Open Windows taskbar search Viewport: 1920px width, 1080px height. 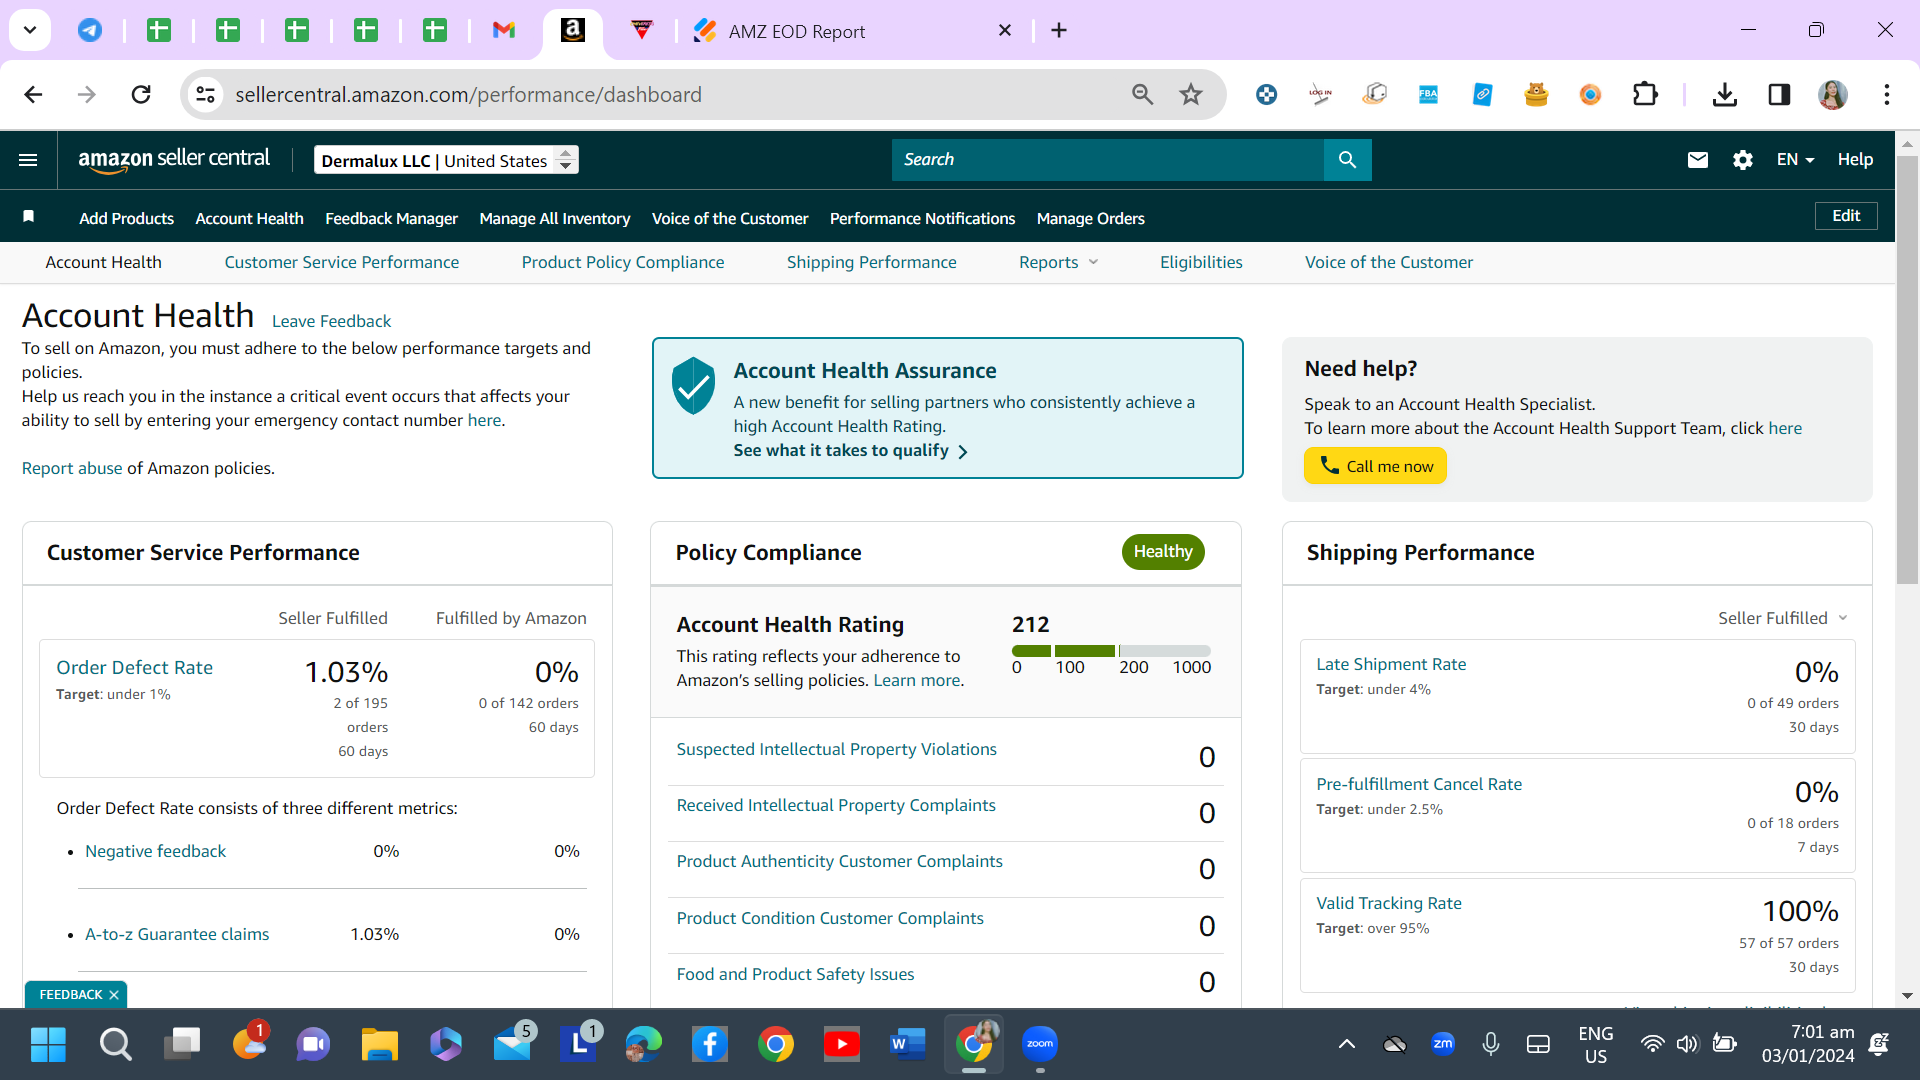(115, 1044)
